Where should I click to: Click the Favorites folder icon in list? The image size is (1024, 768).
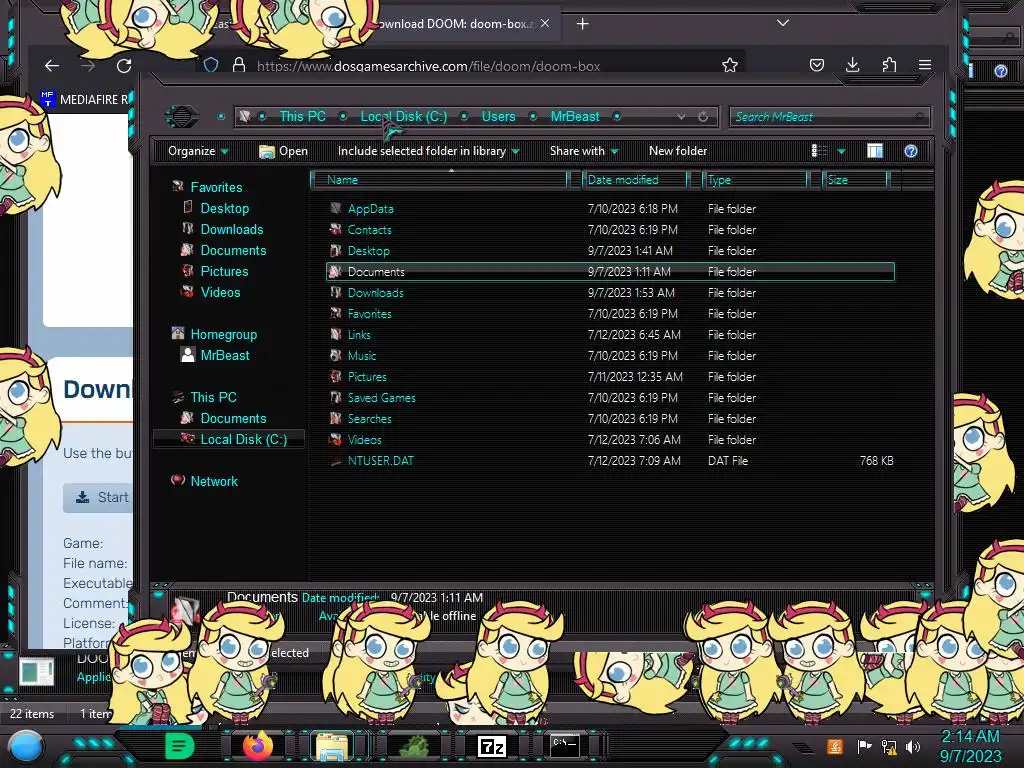pyautogui.click(x=336, y=313)
